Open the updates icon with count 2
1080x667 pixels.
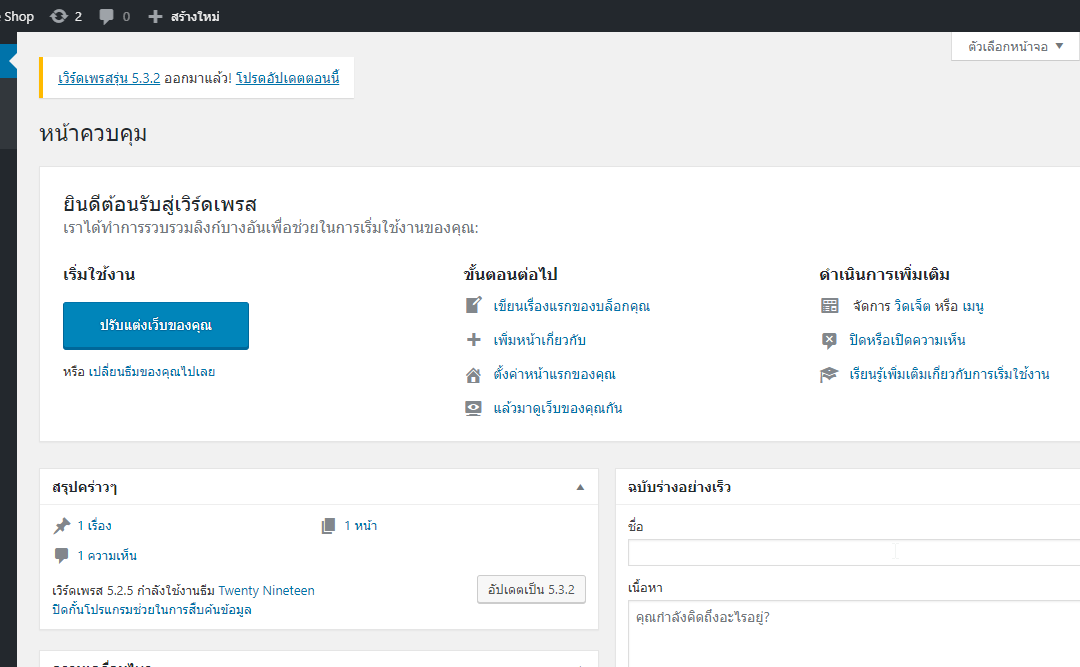point(66,16)
